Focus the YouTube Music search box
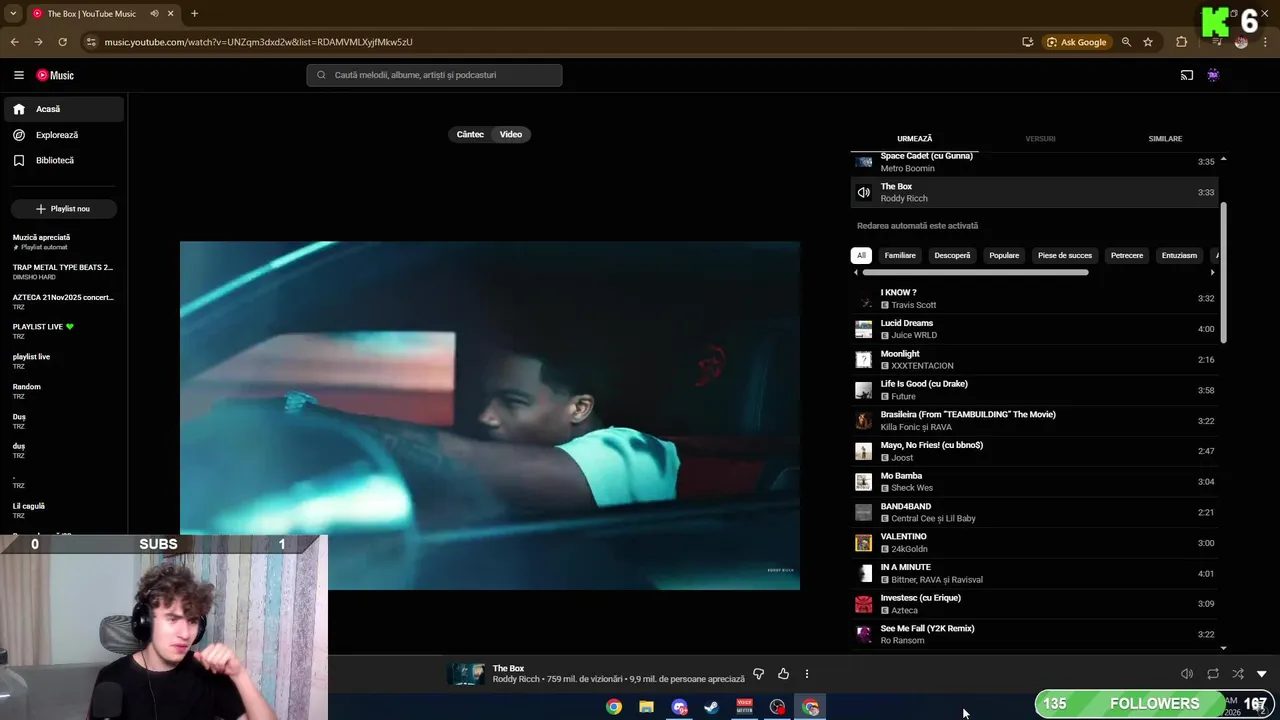 (434, 75)
